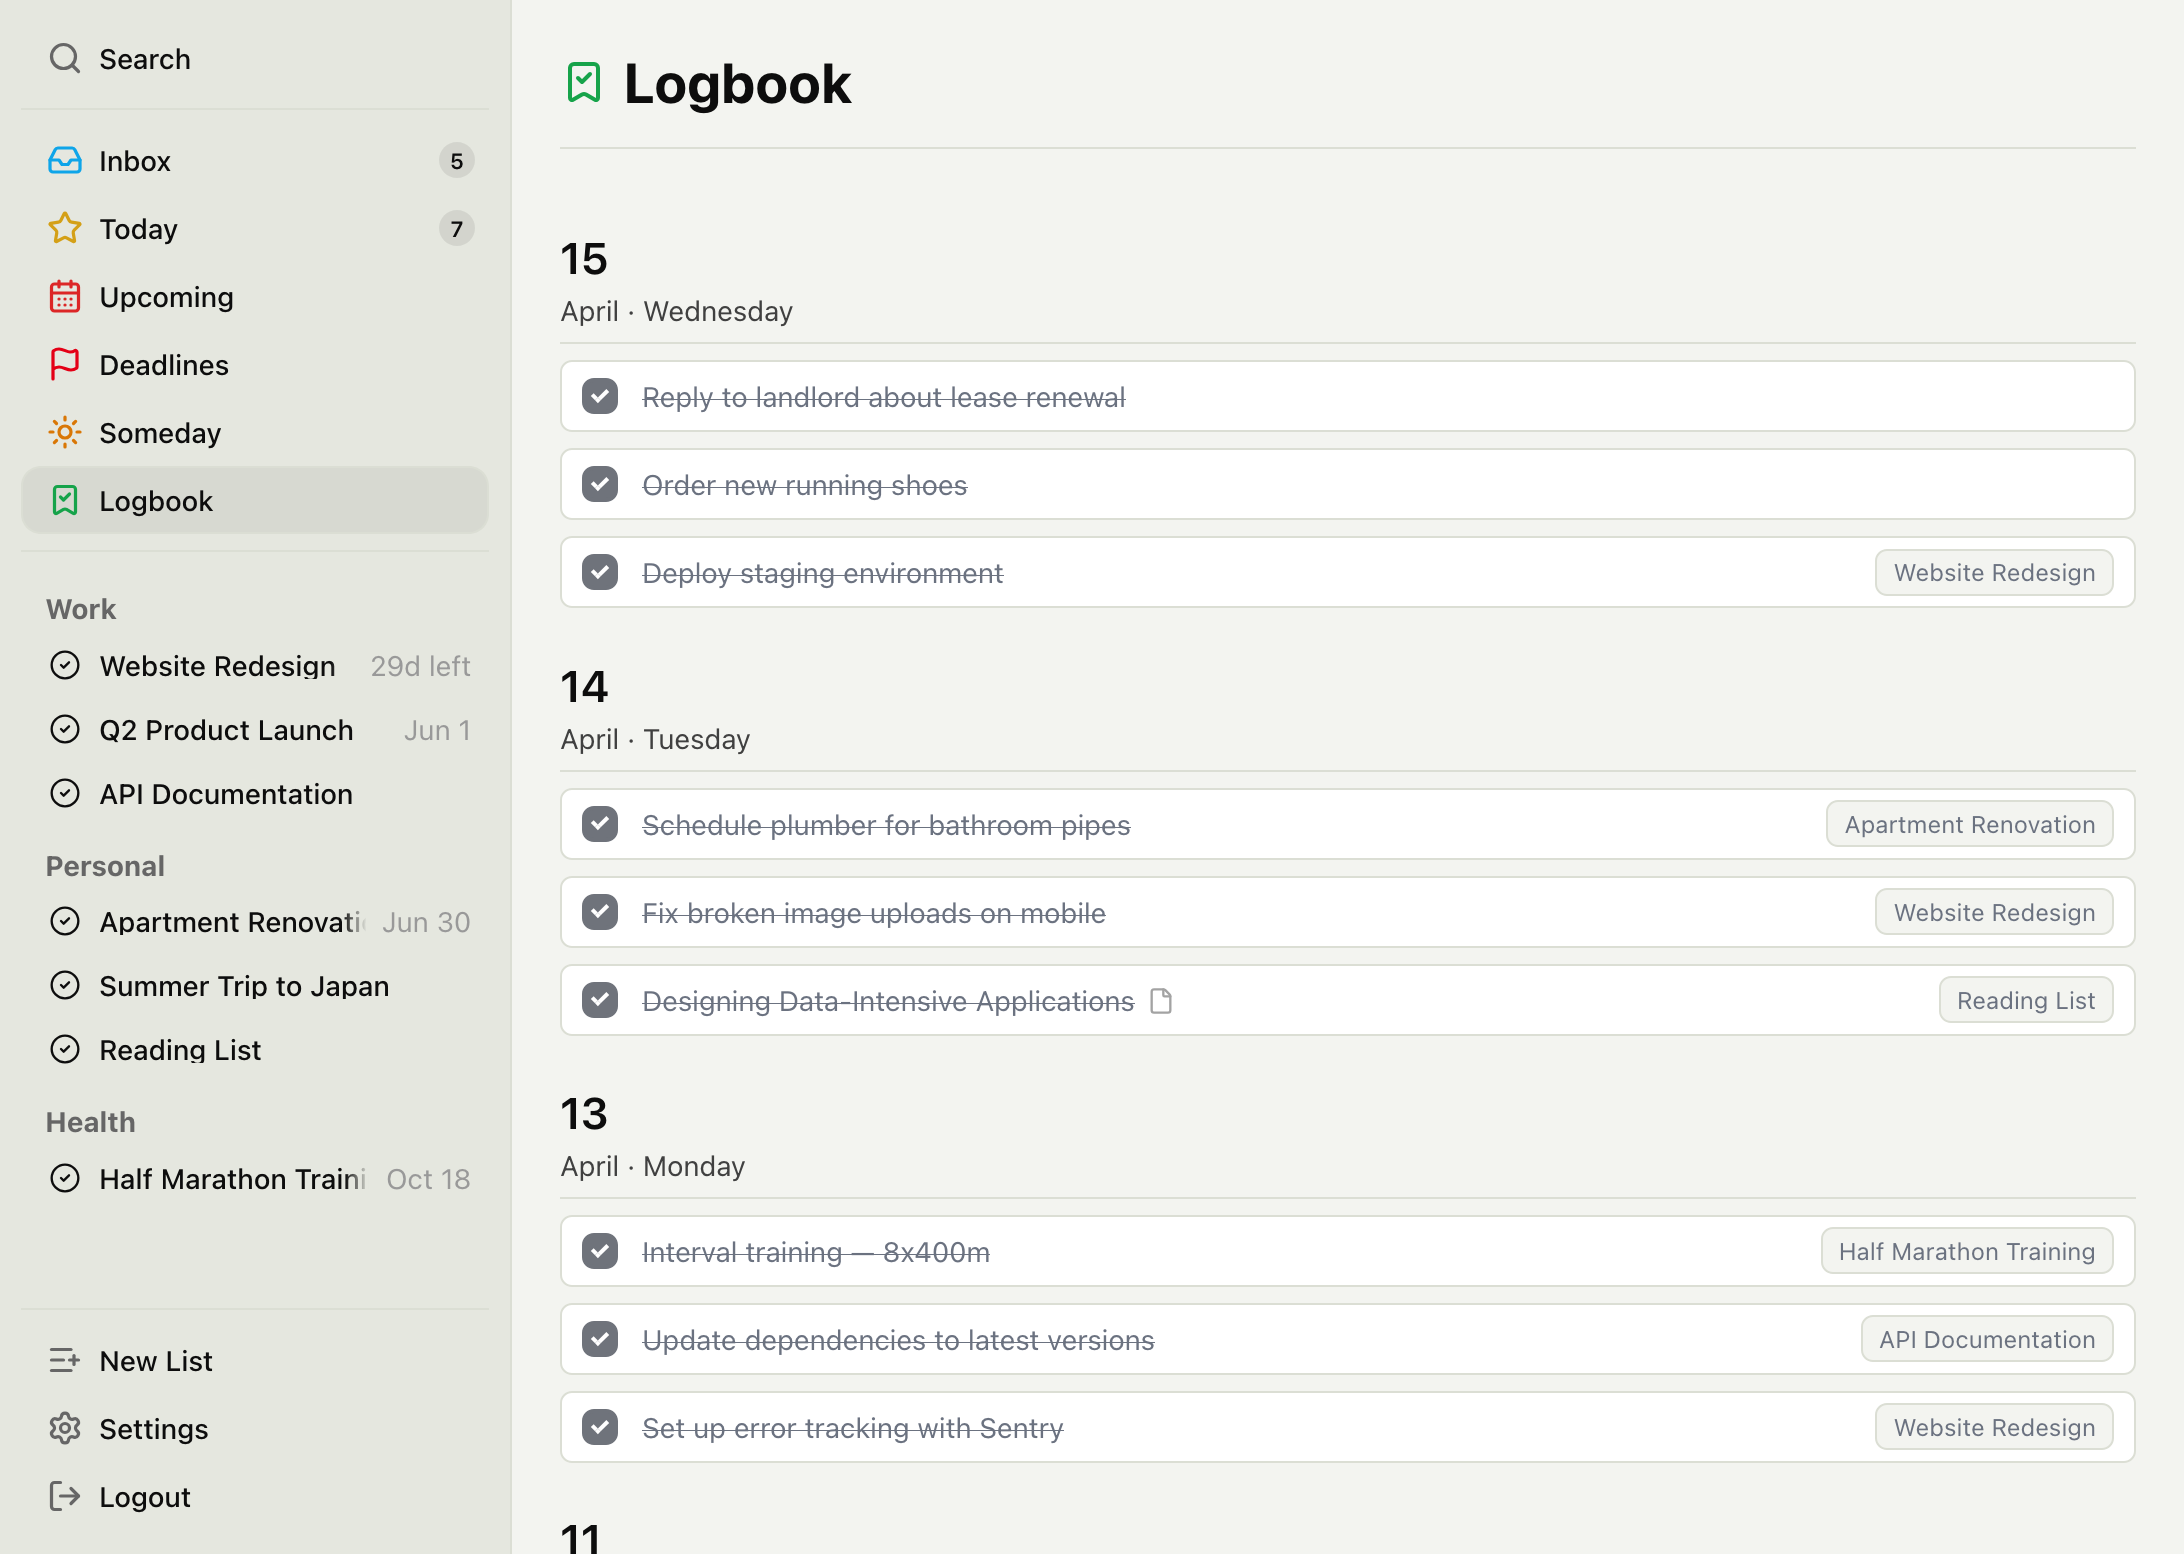This screenshot has width=2184, height=1554.
Task: Click the note icon beside Designing Data-Intensive Applications
Action: point(1161,1001)
